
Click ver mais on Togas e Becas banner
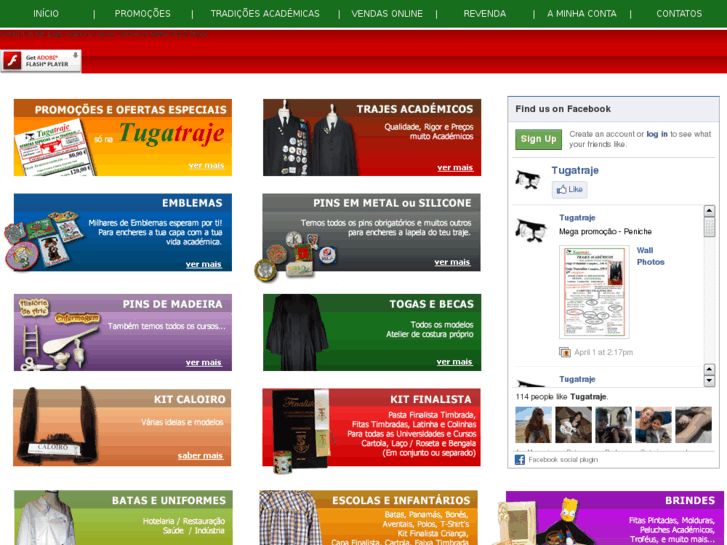click(454, 362)
